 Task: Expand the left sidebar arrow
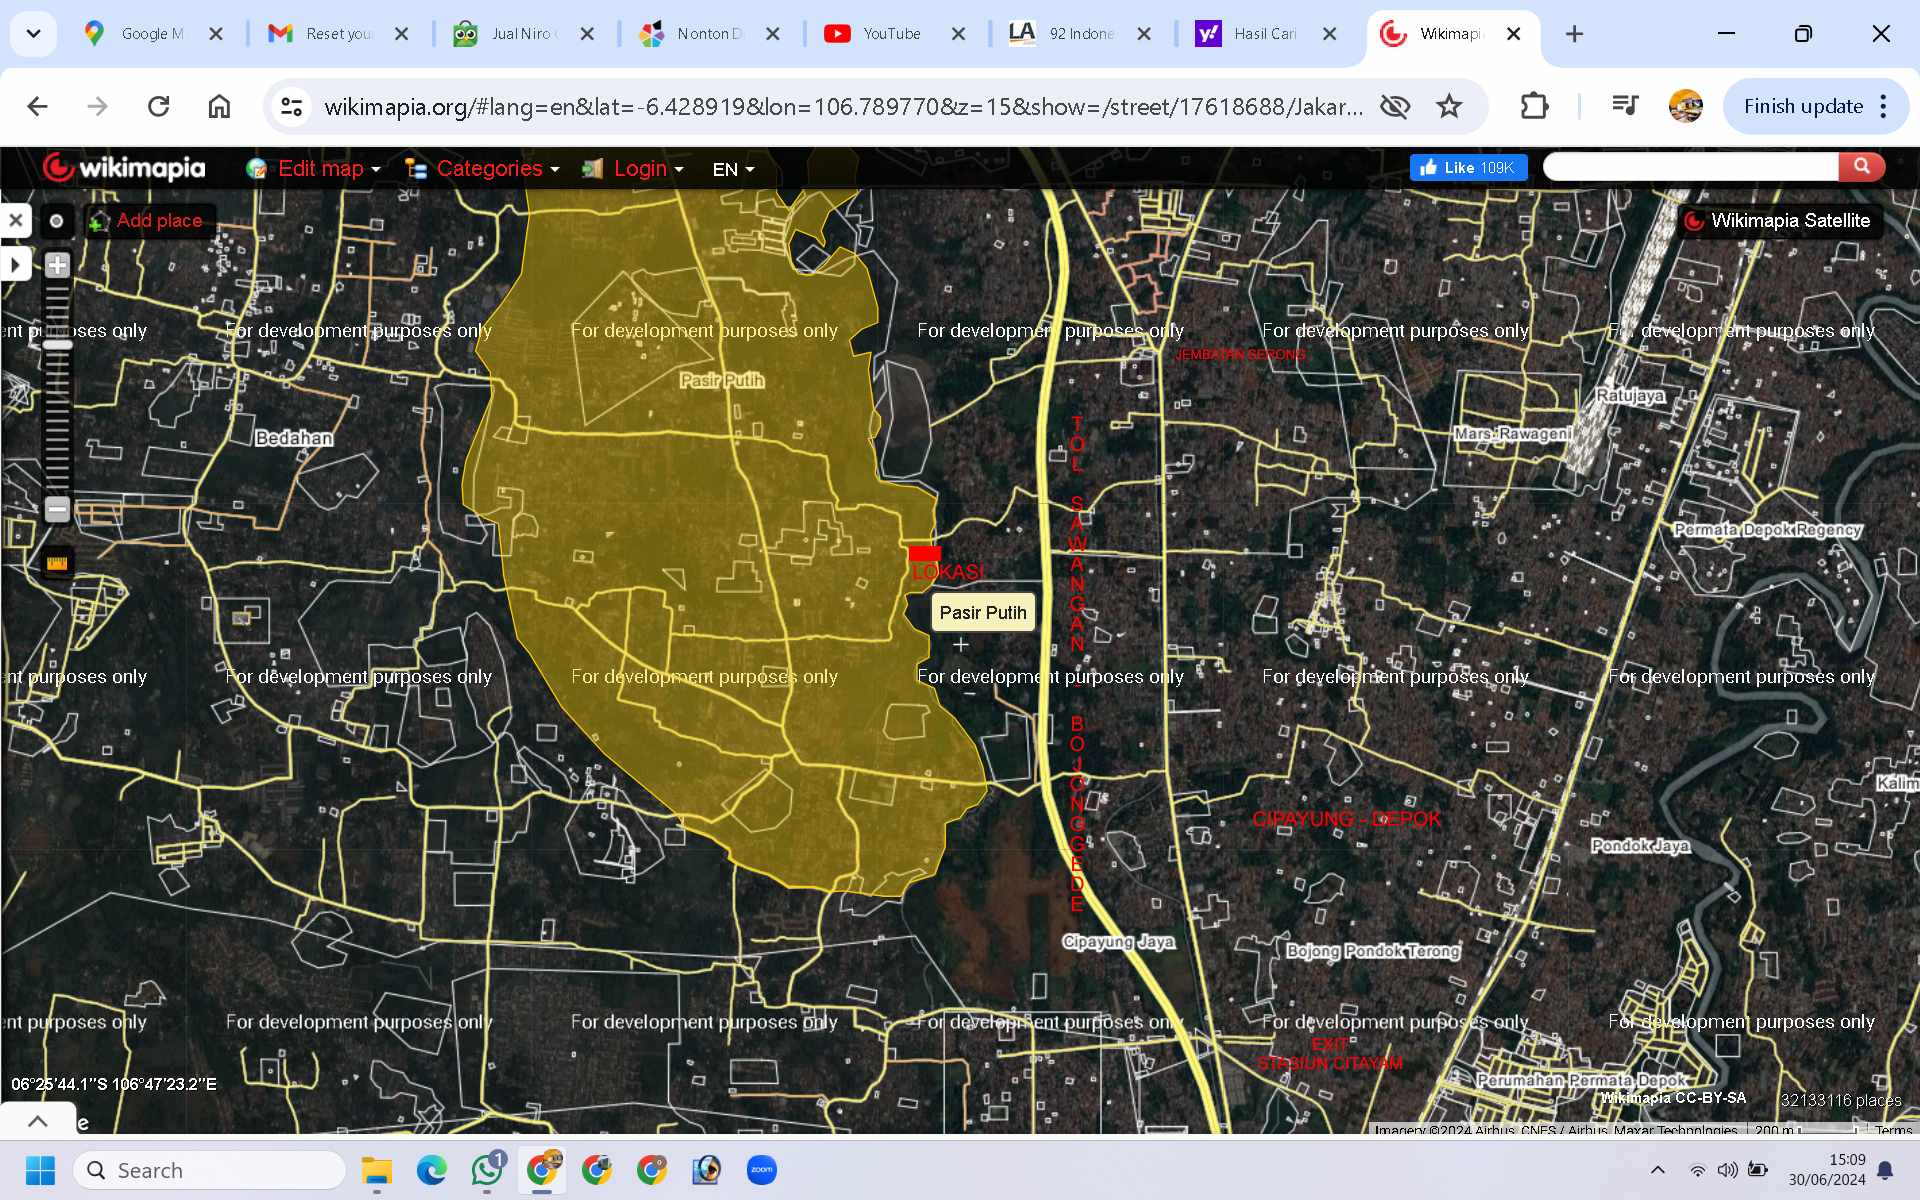point(15,265)
